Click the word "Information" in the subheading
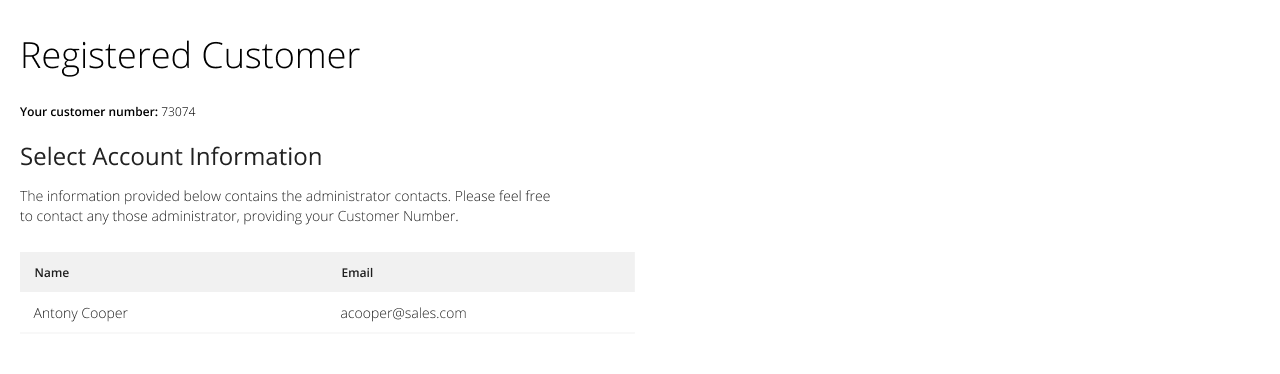 coord(256,157)
